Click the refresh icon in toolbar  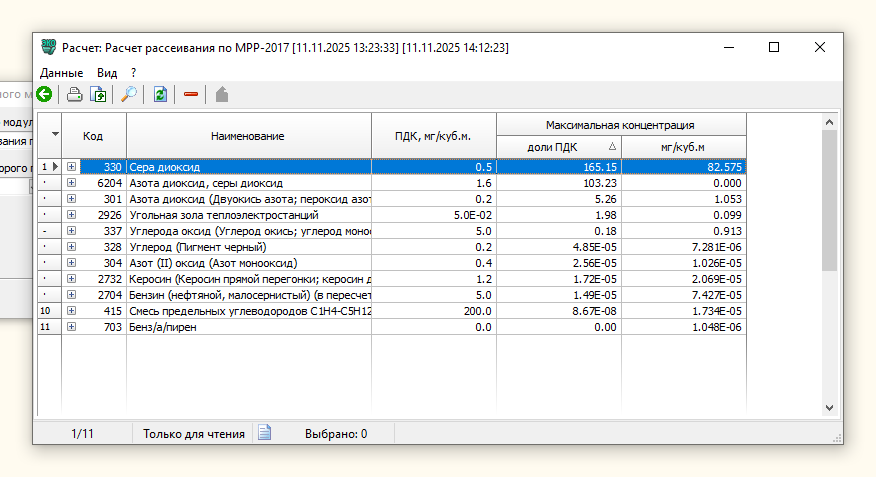point(160,95)
